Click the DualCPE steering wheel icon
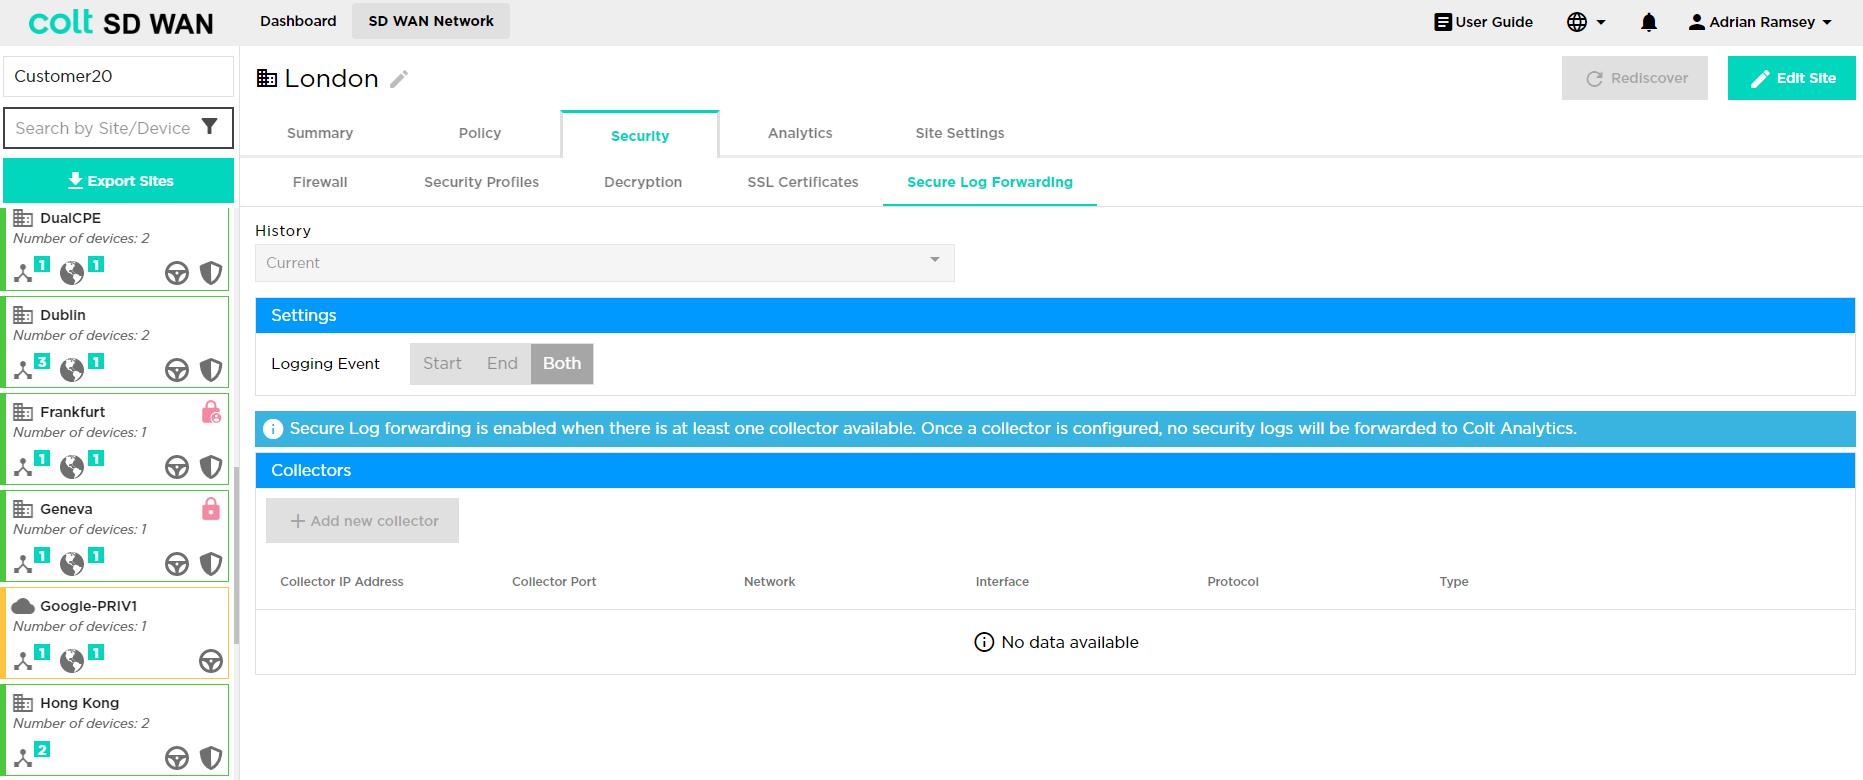 coord(177,273)
